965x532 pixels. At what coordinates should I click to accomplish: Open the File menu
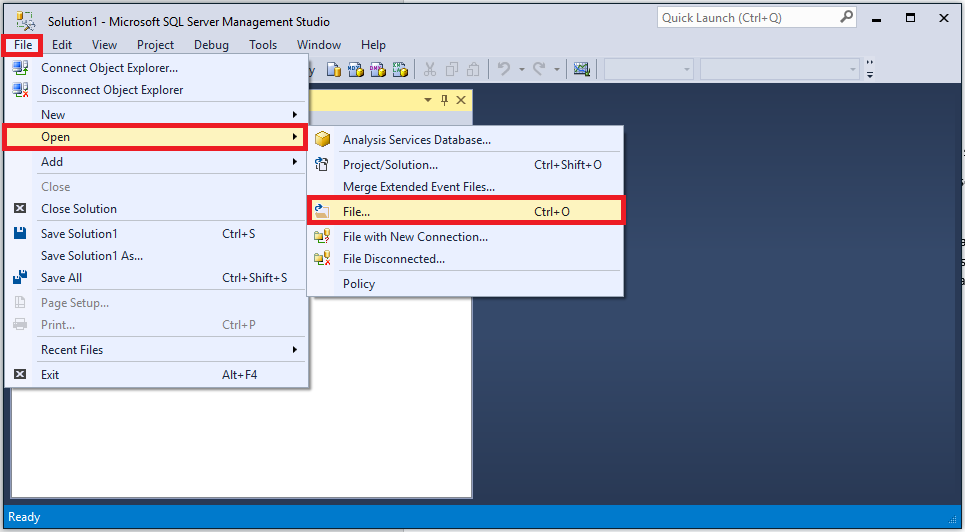click(23, 45)
